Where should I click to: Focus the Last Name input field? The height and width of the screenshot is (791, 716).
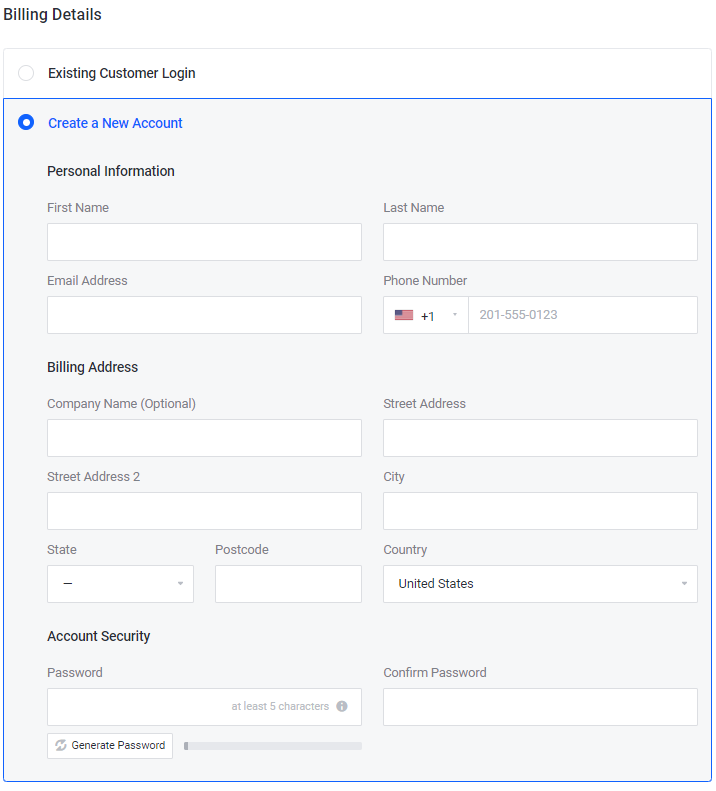540,242
